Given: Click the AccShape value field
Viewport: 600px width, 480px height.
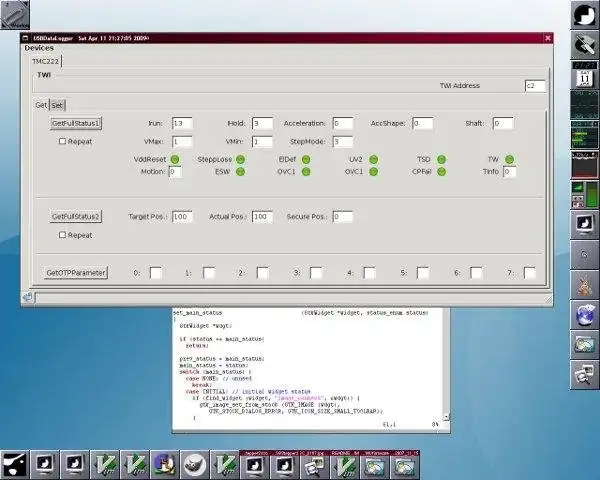Looking at the screenshot, I should (x=423, y=123).
